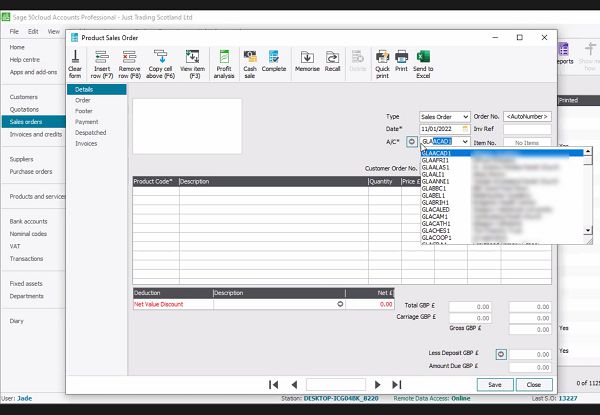Jump to last record navigation arrow
The width and height of the screenshot is (600, 415).
[397, 384]
